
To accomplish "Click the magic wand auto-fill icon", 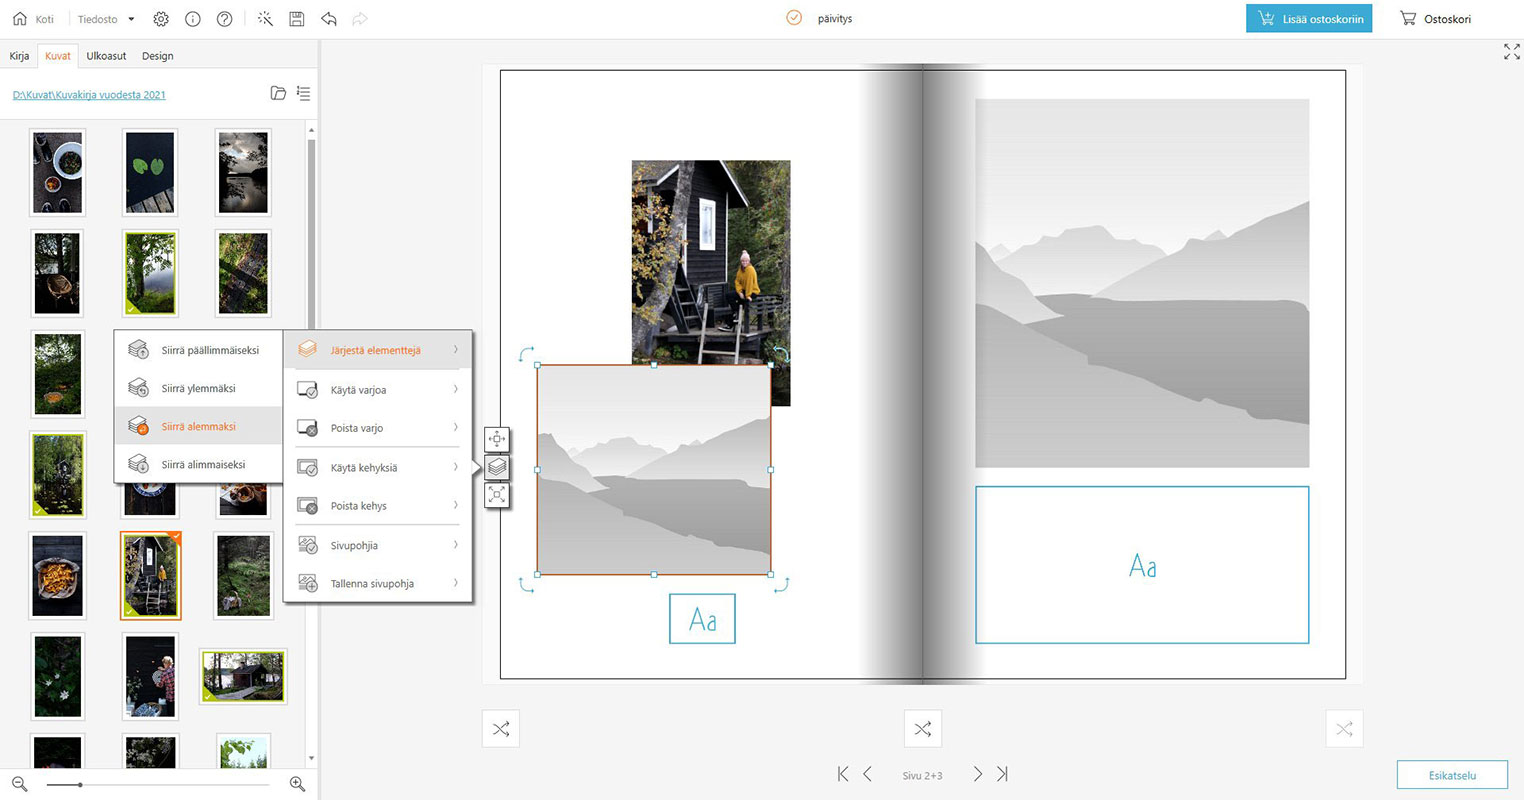I will [265, 19].
